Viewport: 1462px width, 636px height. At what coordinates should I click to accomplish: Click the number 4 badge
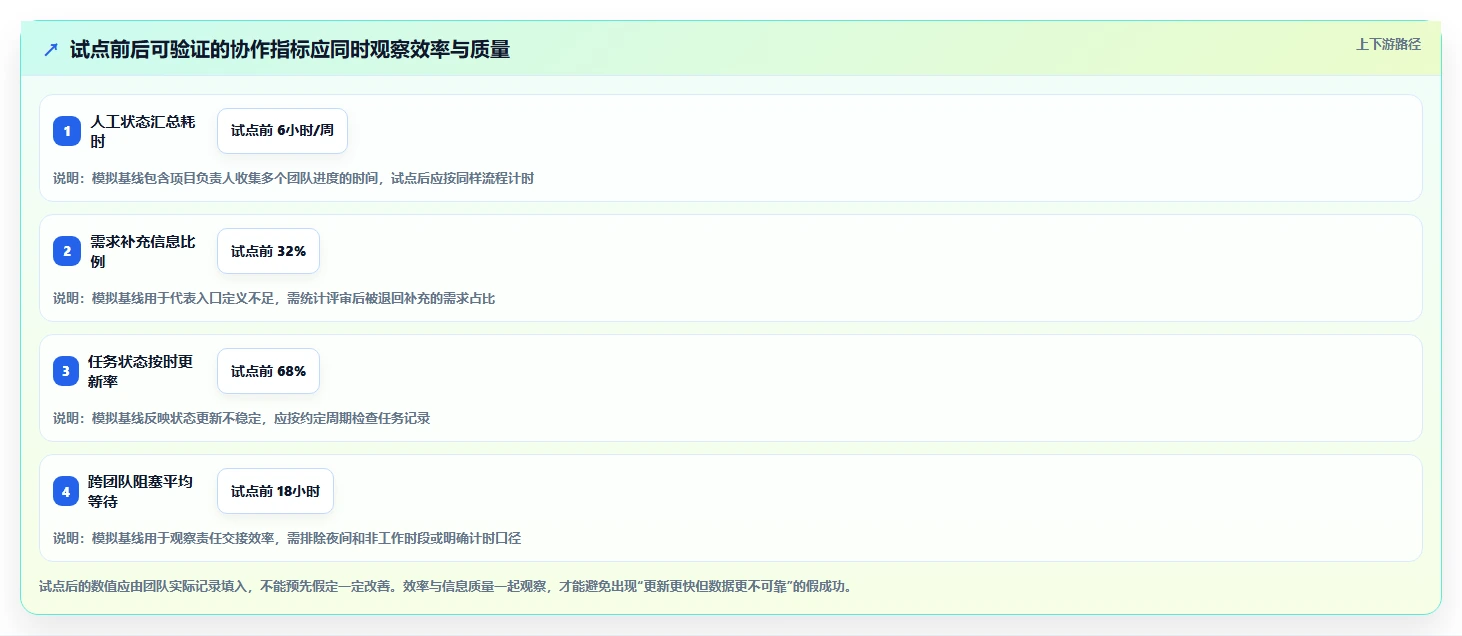[x=67, y=491]
